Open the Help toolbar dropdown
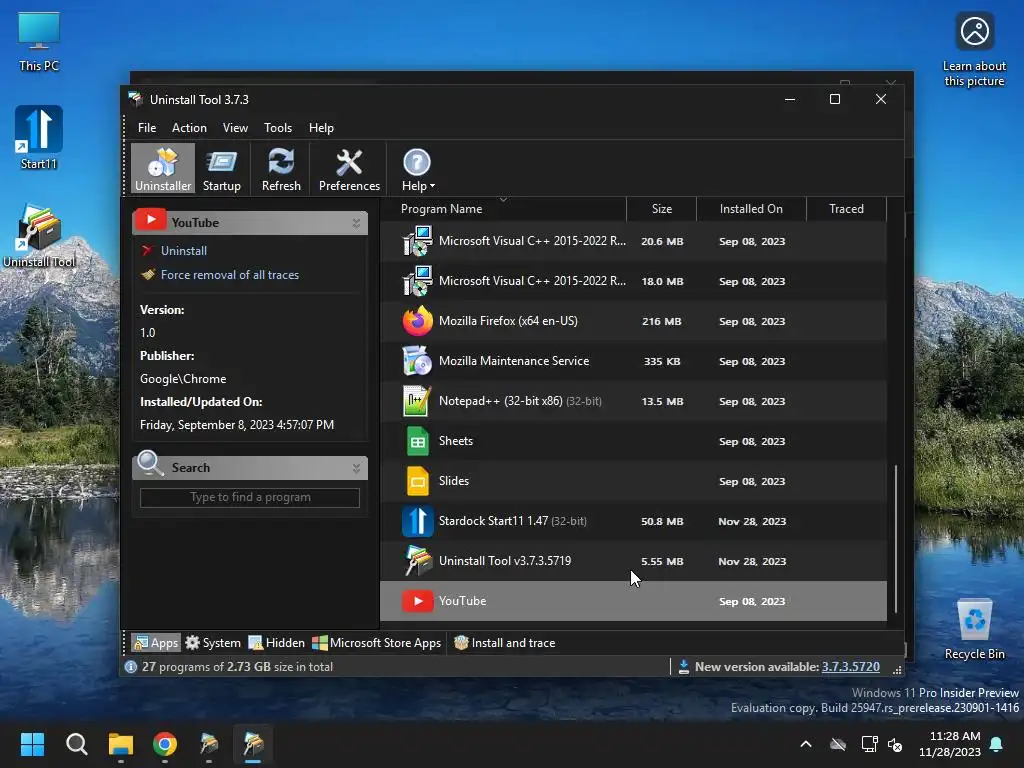Viewport: 1024px width, 768px height. coord(417,168)
